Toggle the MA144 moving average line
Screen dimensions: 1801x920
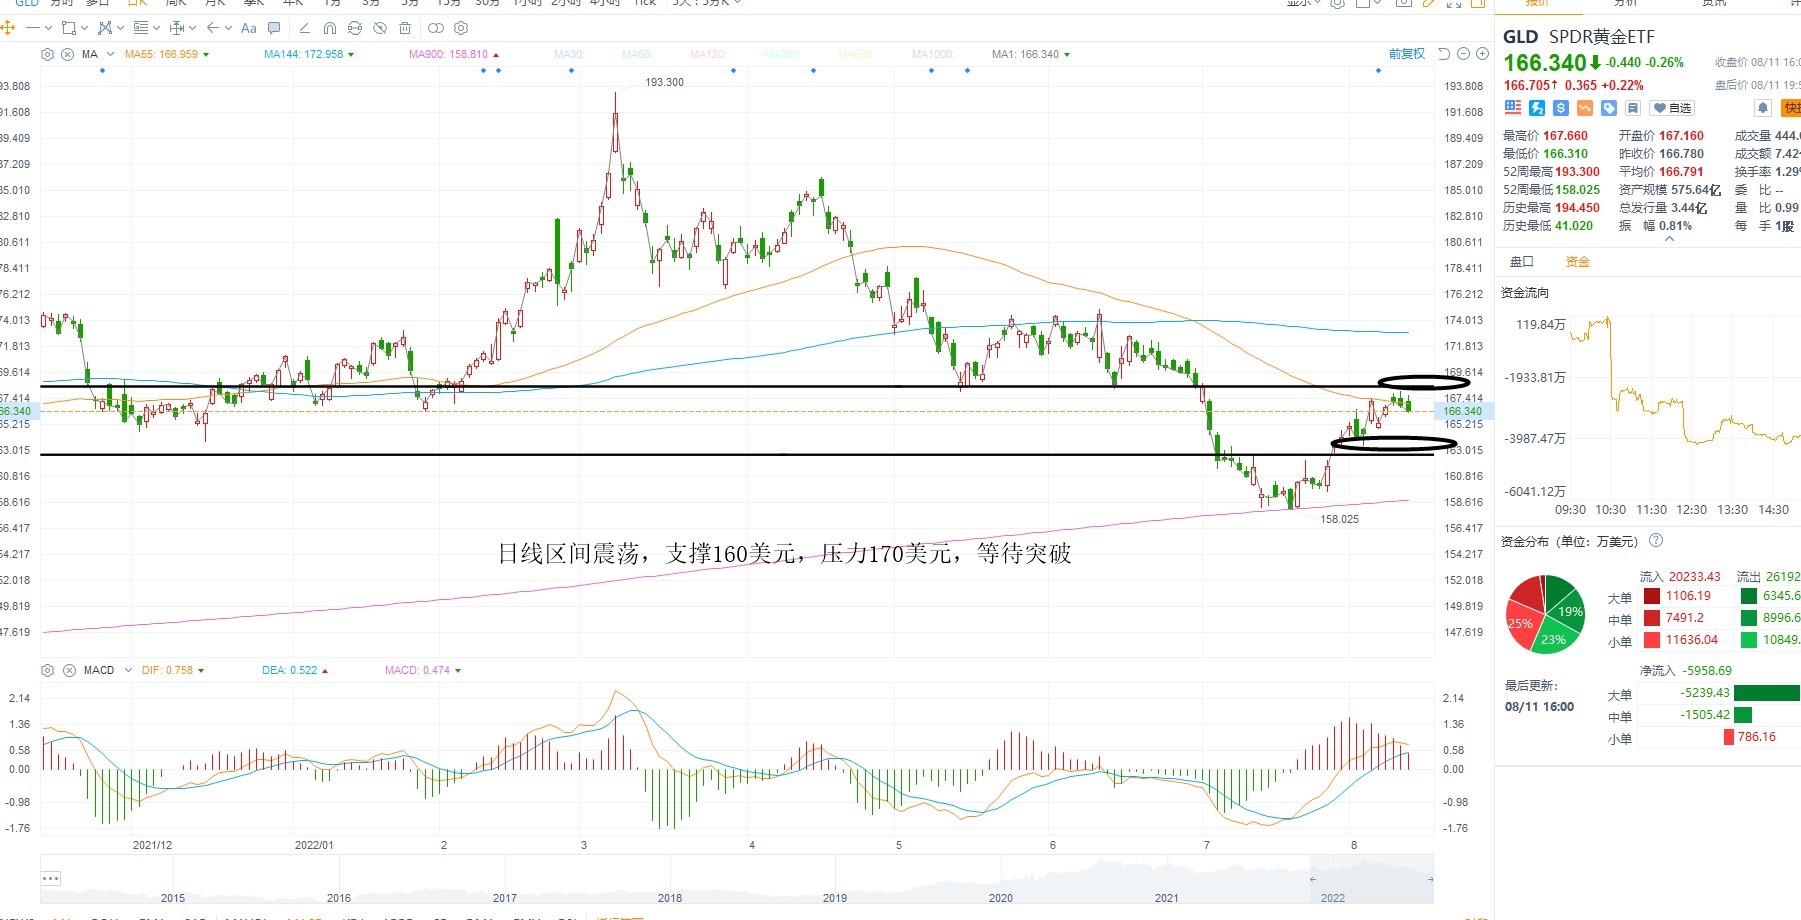(x=309, y=54)
